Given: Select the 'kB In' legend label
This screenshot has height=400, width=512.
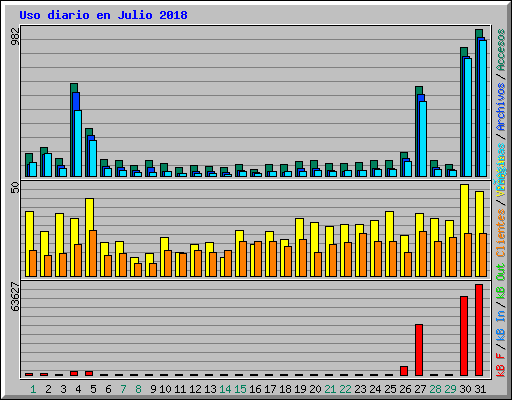Looking at the screenshot, I should tap(501, 326).
